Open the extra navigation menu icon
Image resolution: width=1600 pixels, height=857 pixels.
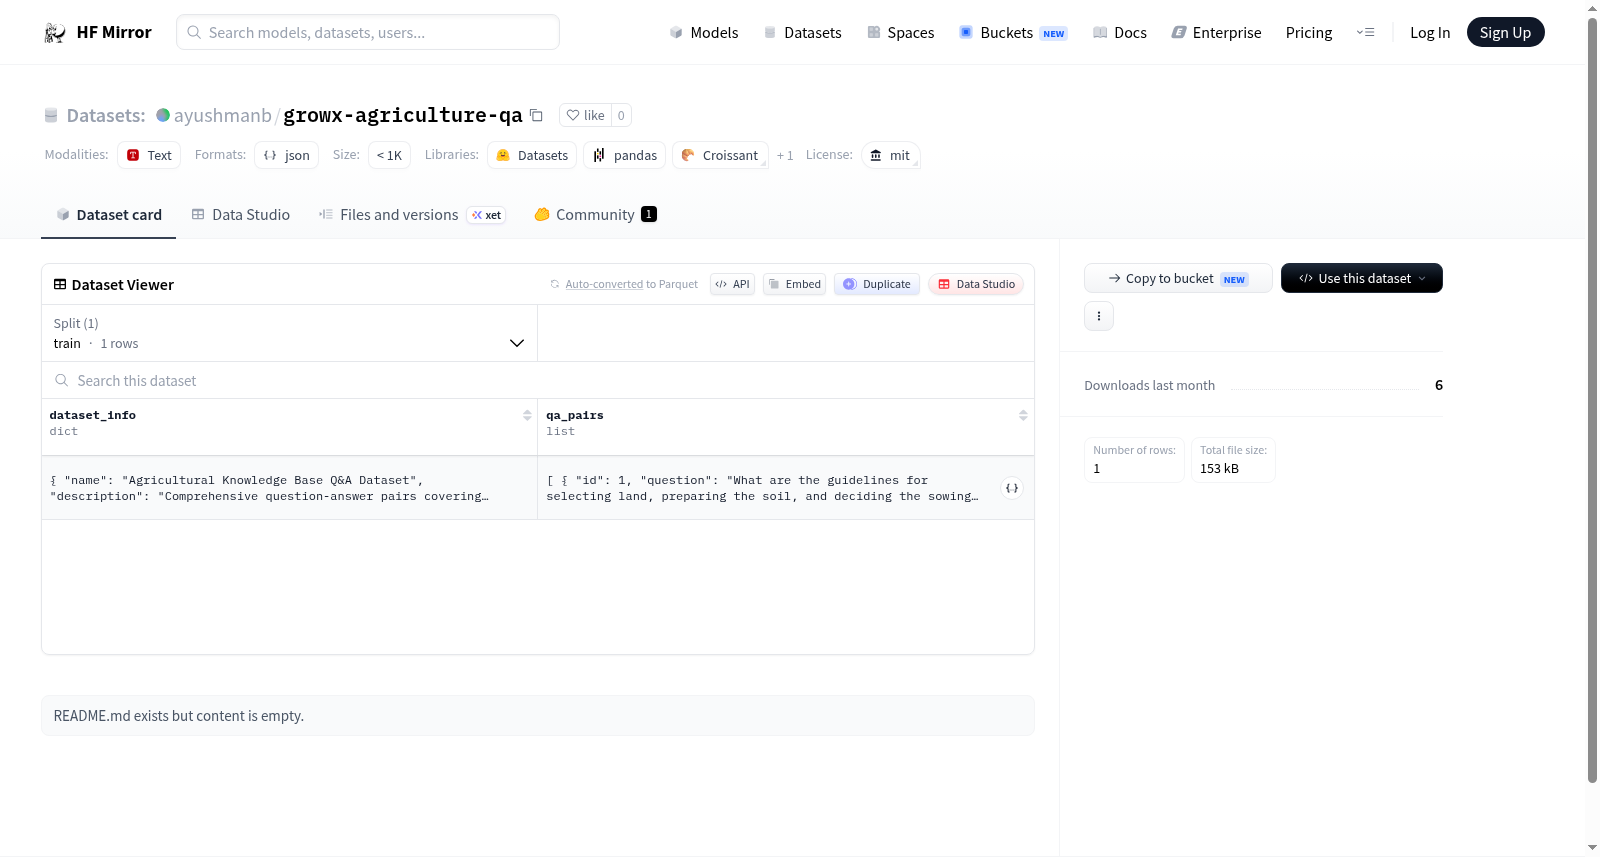[1365, 33]
